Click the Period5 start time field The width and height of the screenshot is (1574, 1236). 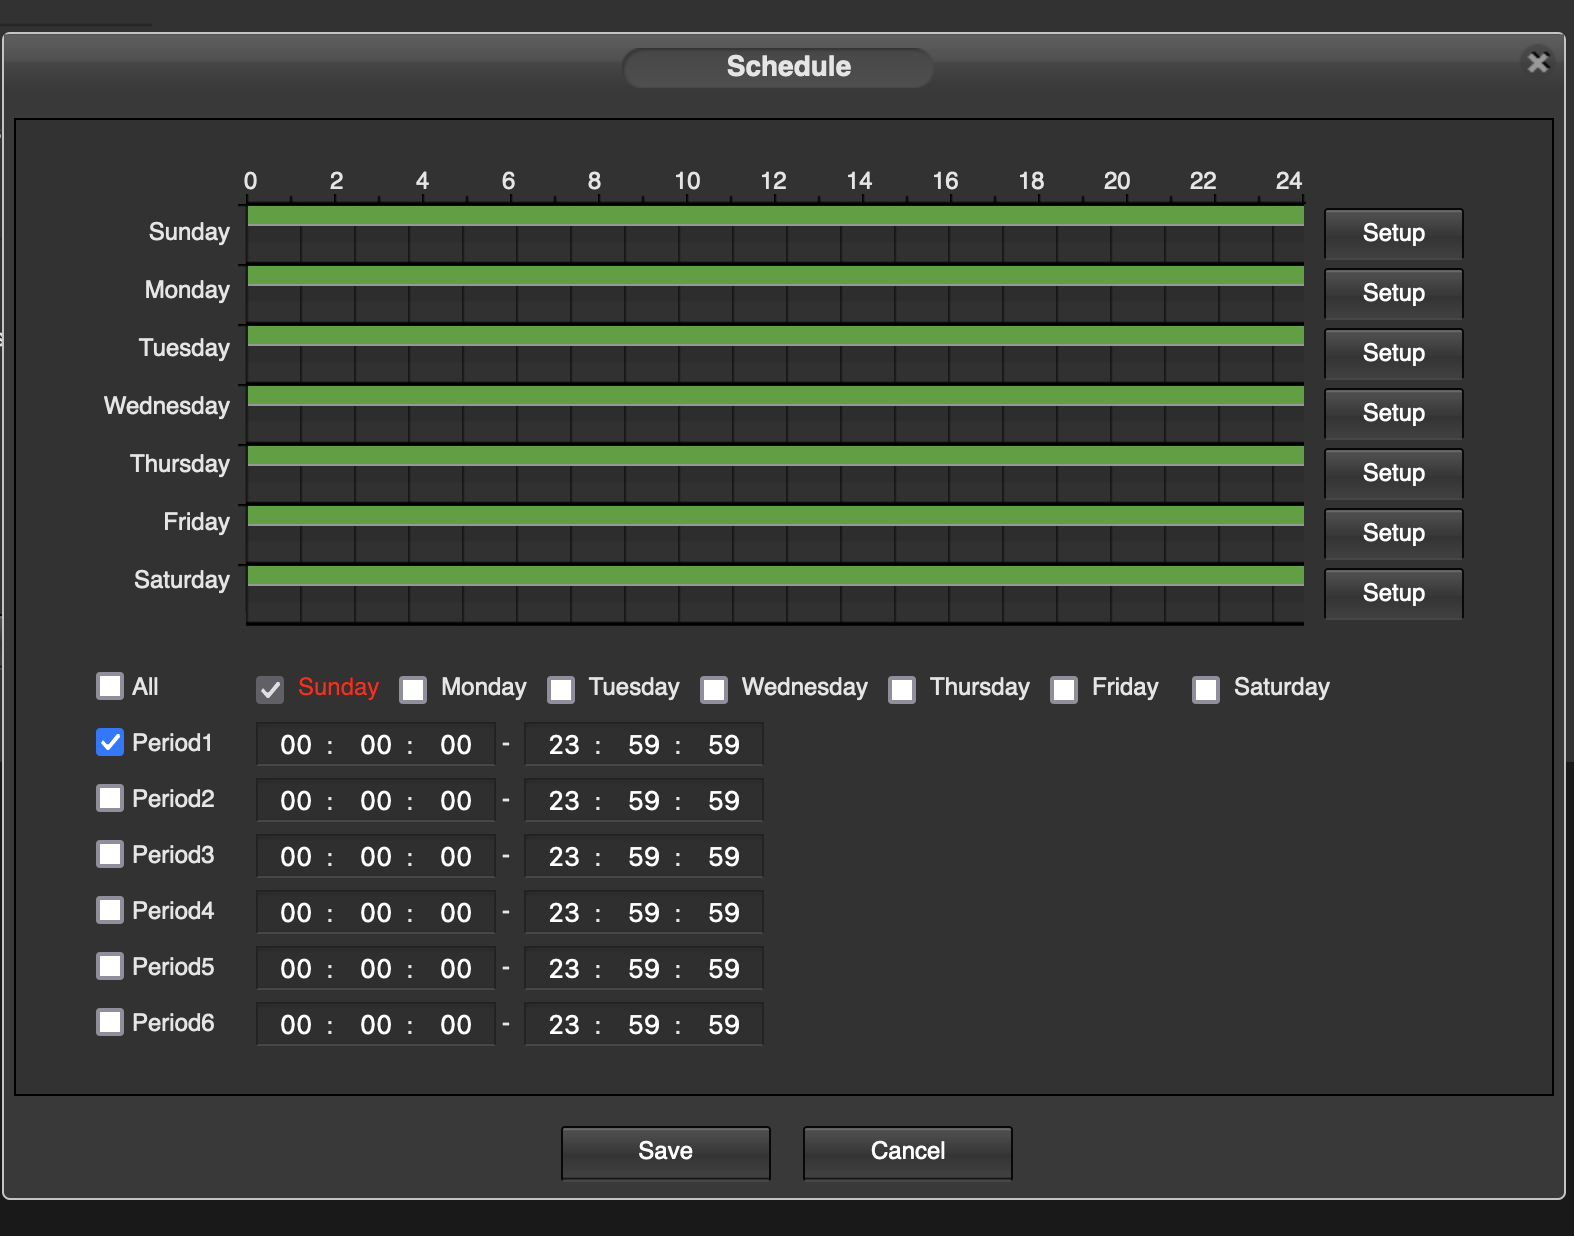pyautogui.click(x=376, y=969)
